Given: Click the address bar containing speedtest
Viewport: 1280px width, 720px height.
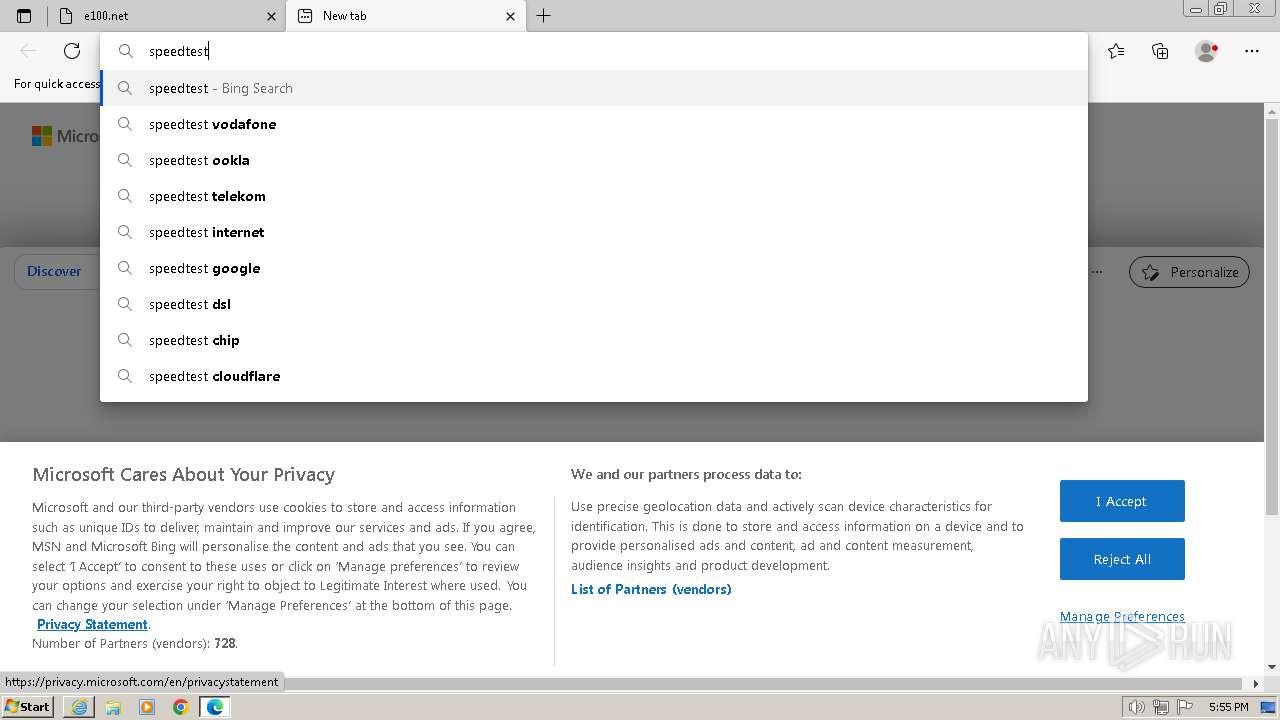Looking at the screenshot, I should pos(594,51).
